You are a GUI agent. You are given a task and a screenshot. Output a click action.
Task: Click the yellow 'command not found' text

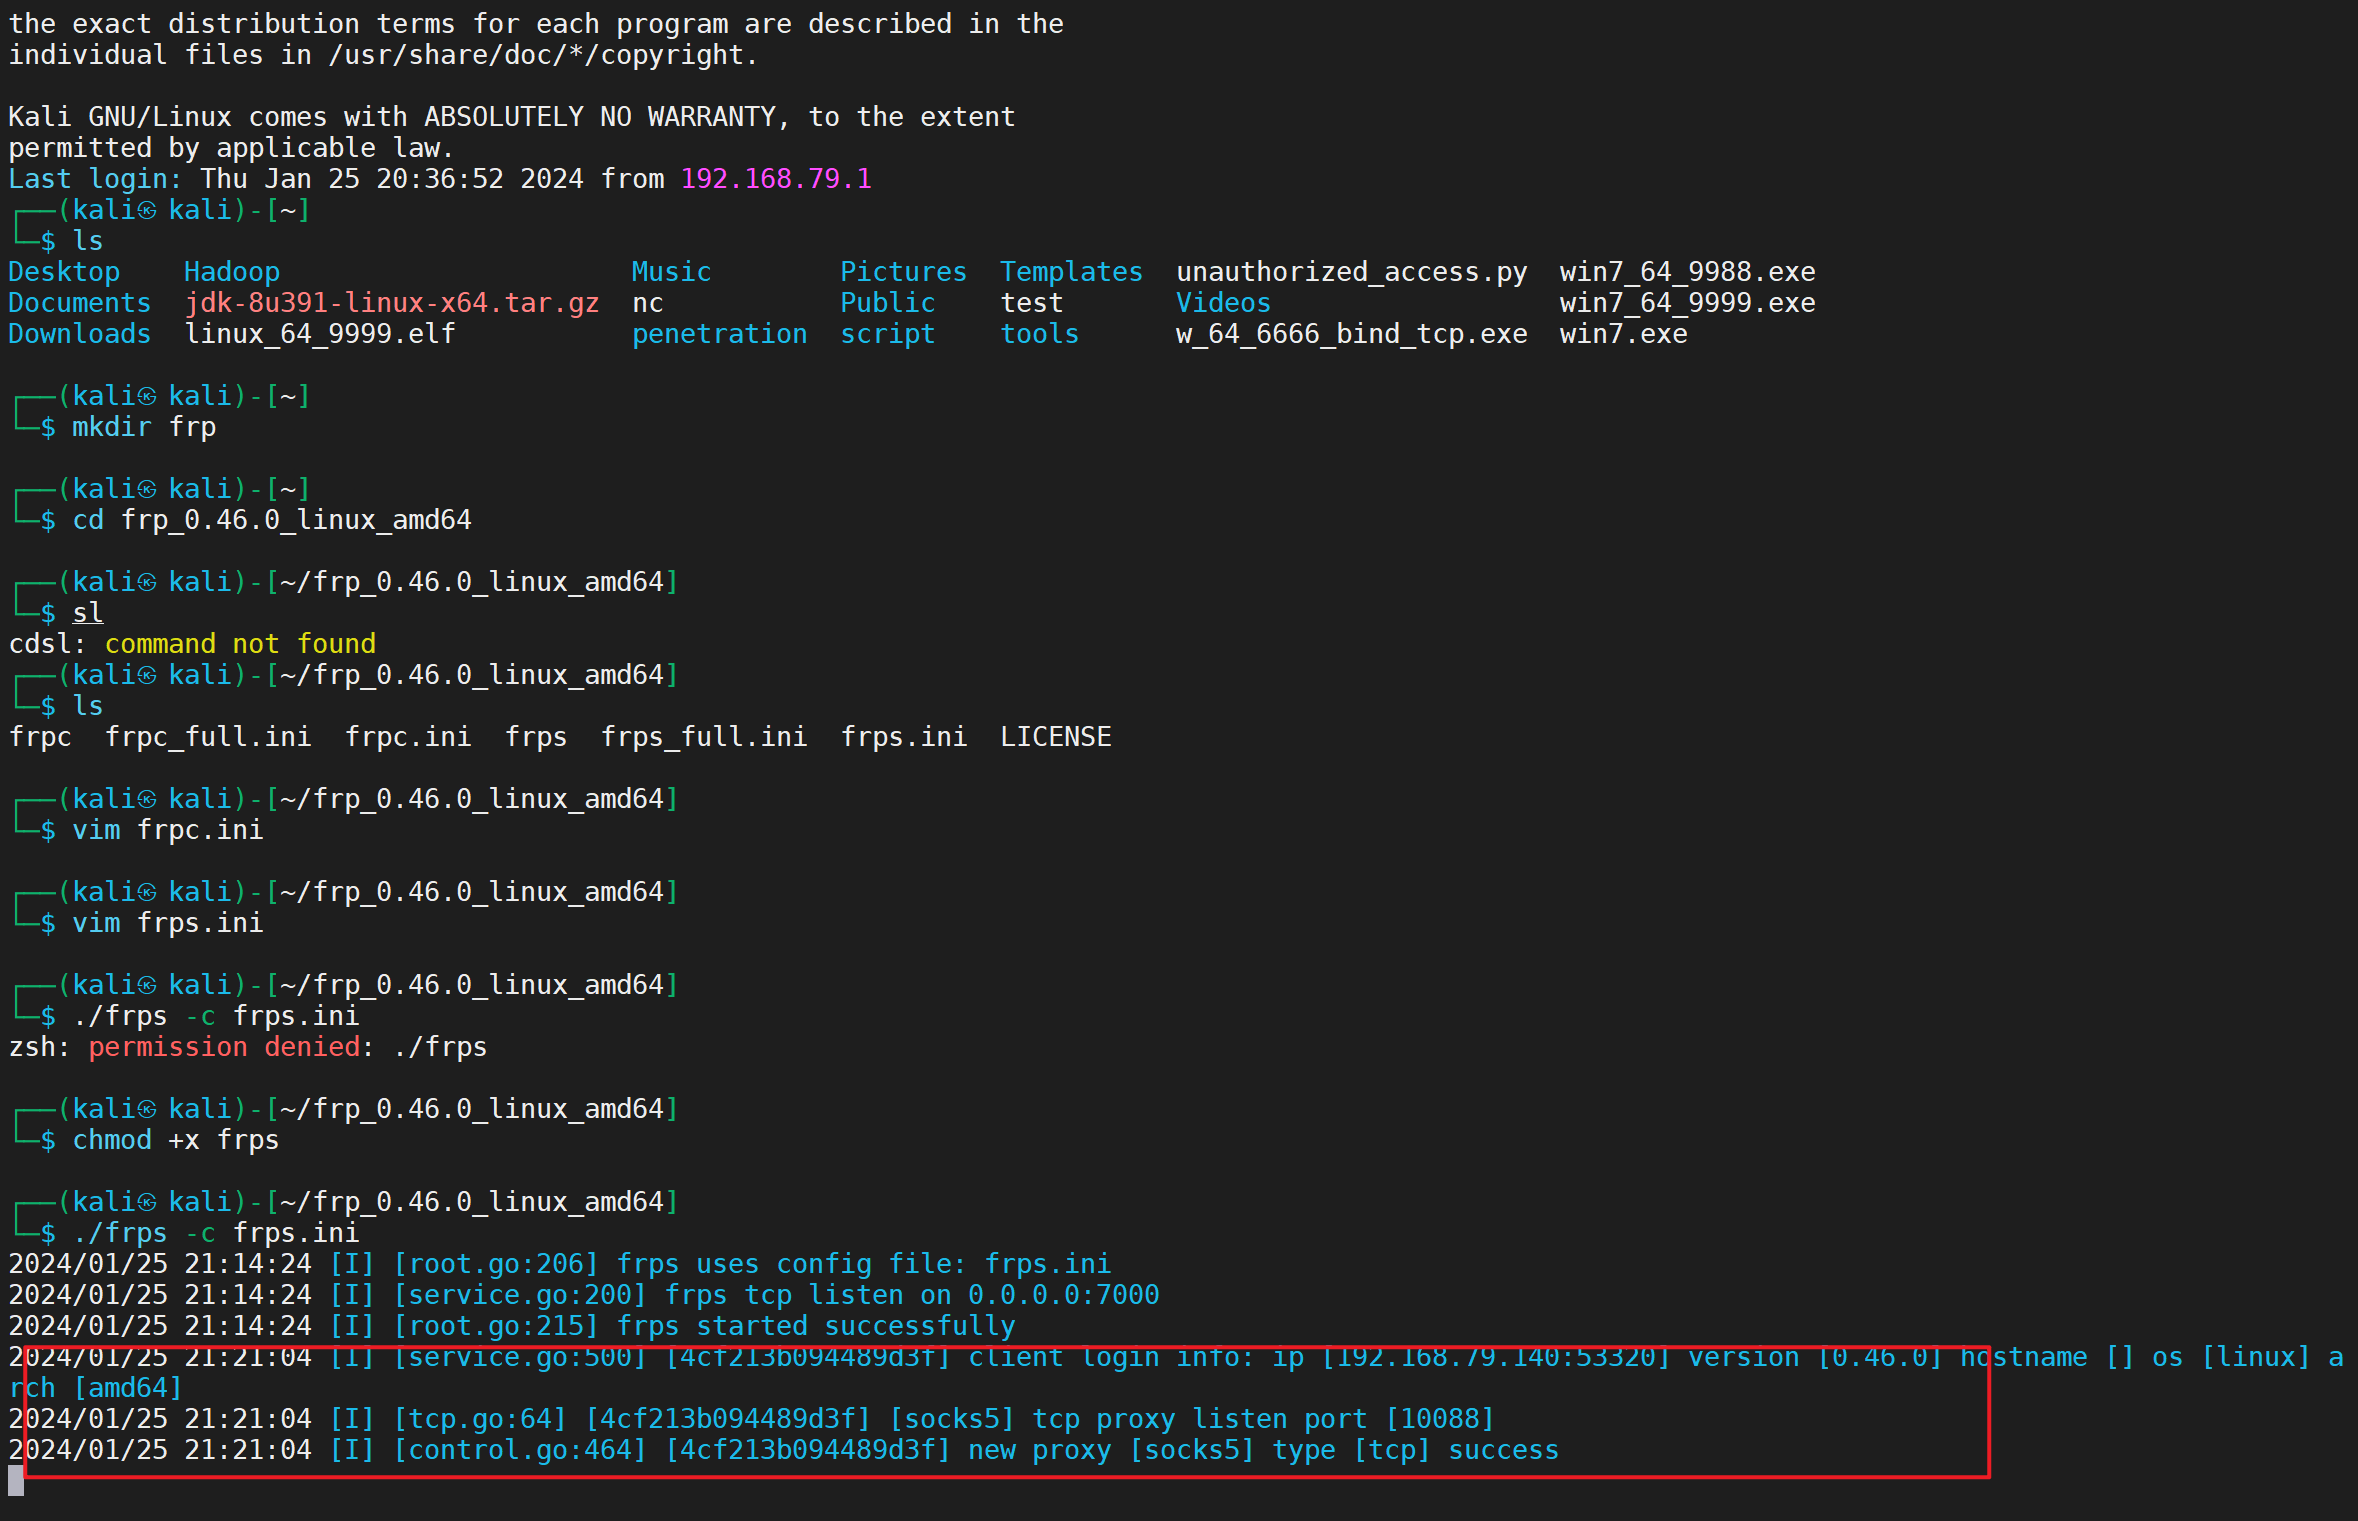(x=240, y=644)
